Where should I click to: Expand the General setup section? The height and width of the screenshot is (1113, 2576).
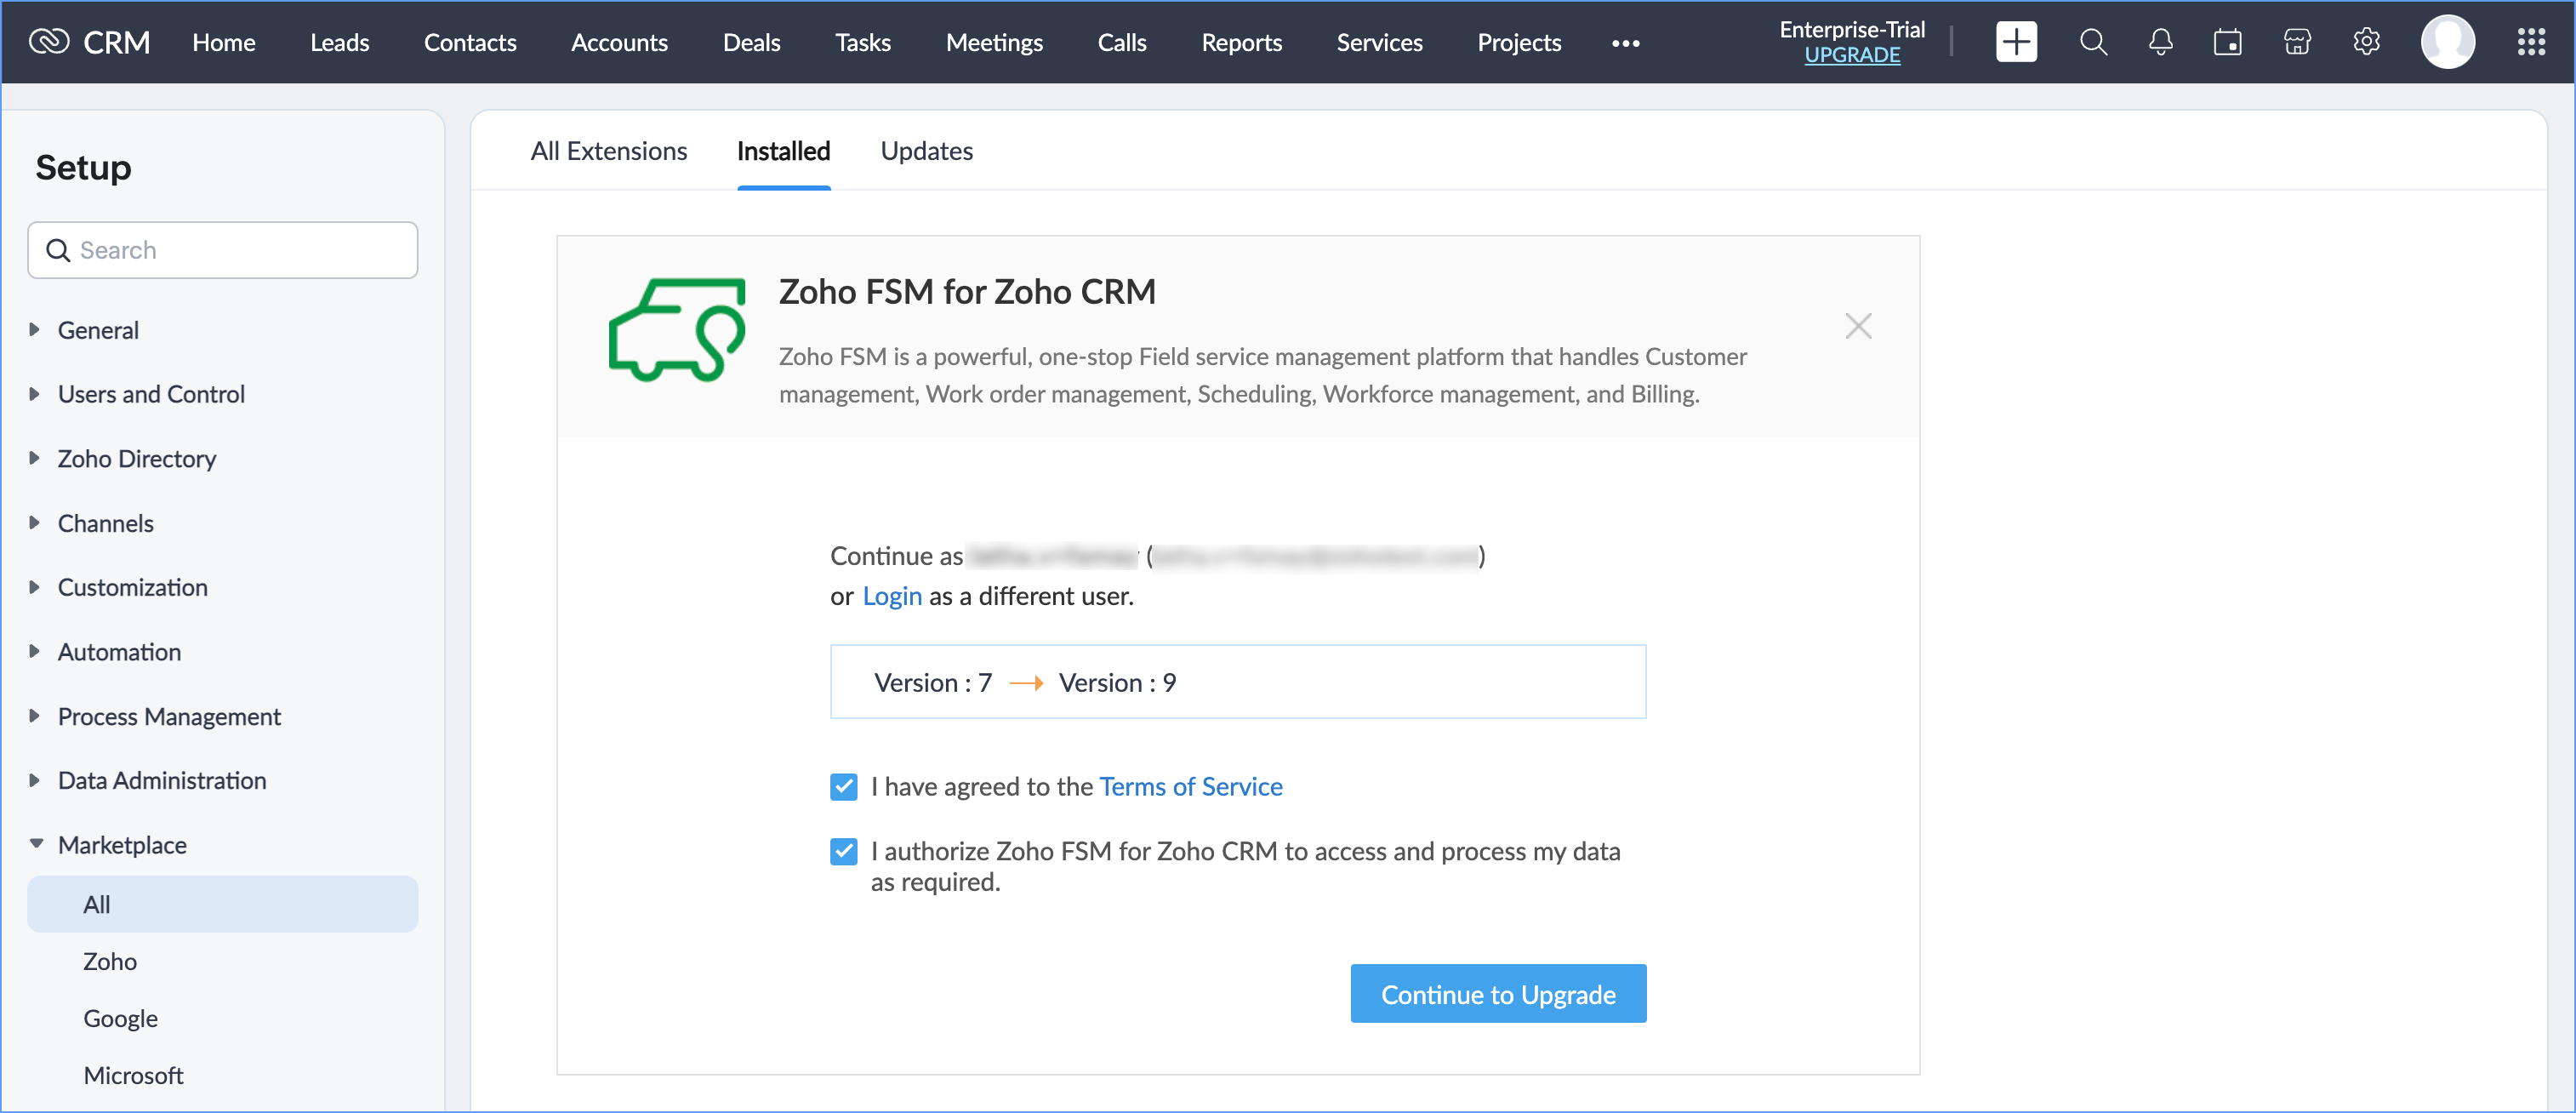pos(97,330)
